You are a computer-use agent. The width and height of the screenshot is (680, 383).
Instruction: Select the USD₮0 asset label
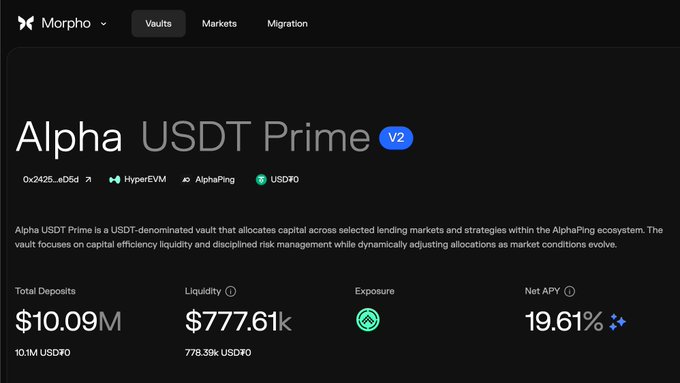[x=284, y=180]
